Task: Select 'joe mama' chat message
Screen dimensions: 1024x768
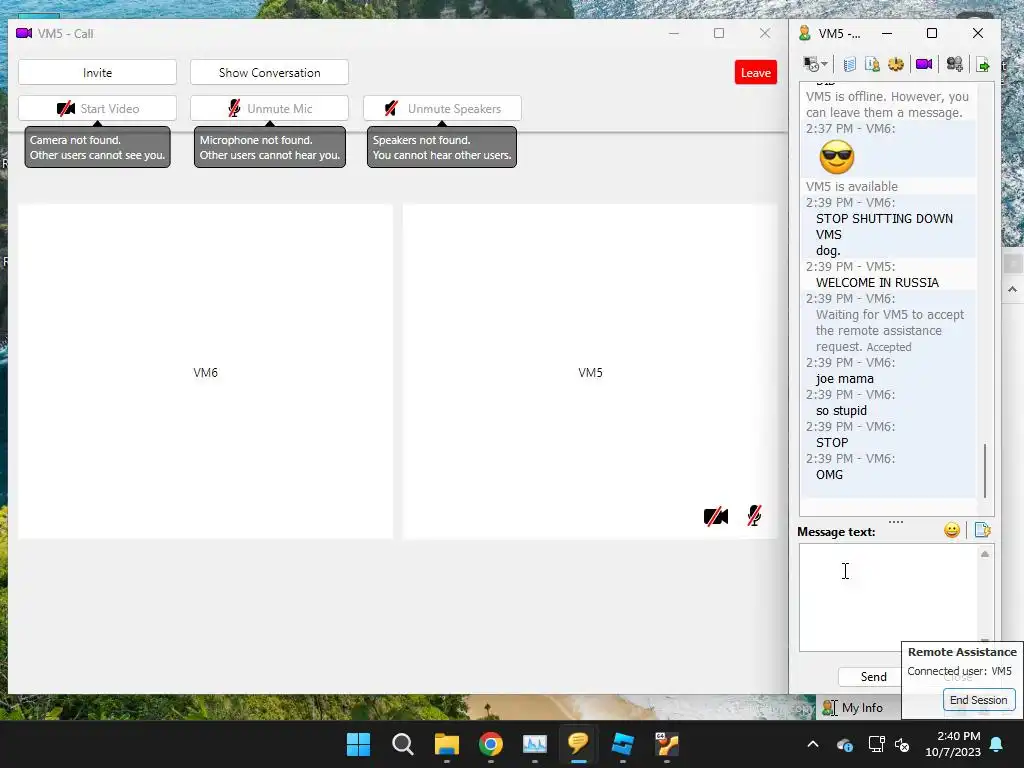Action: coord(844,379)
